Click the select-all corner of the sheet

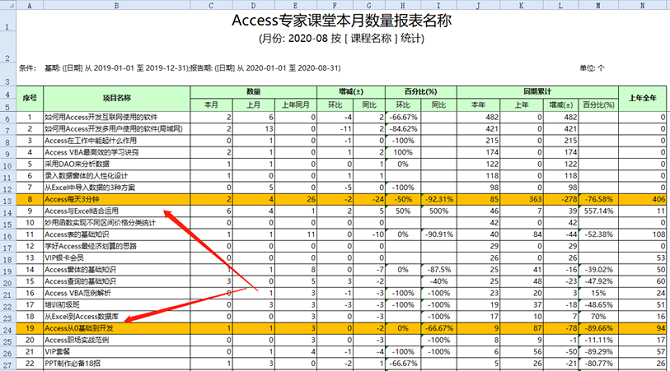tap(8, 5)
